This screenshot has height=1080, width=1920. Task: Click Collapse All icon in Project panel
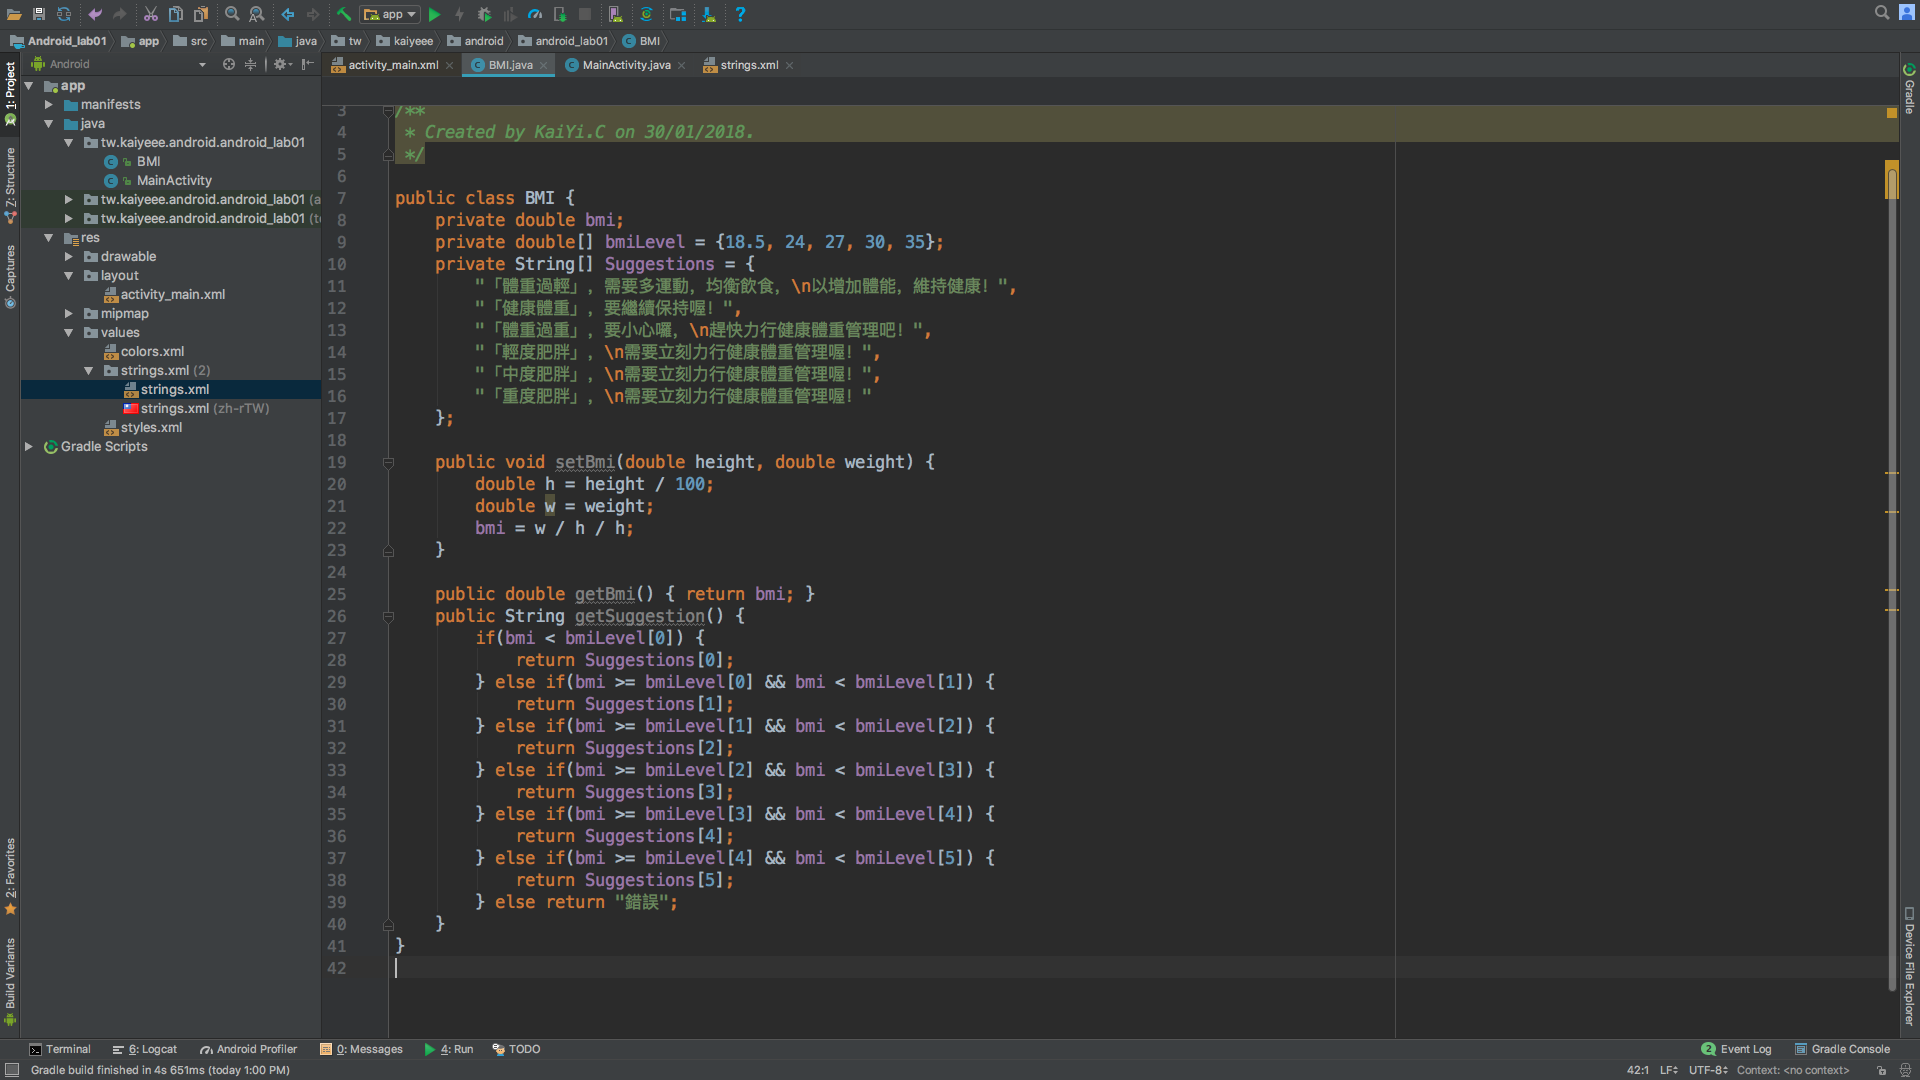tap(251, 64)
